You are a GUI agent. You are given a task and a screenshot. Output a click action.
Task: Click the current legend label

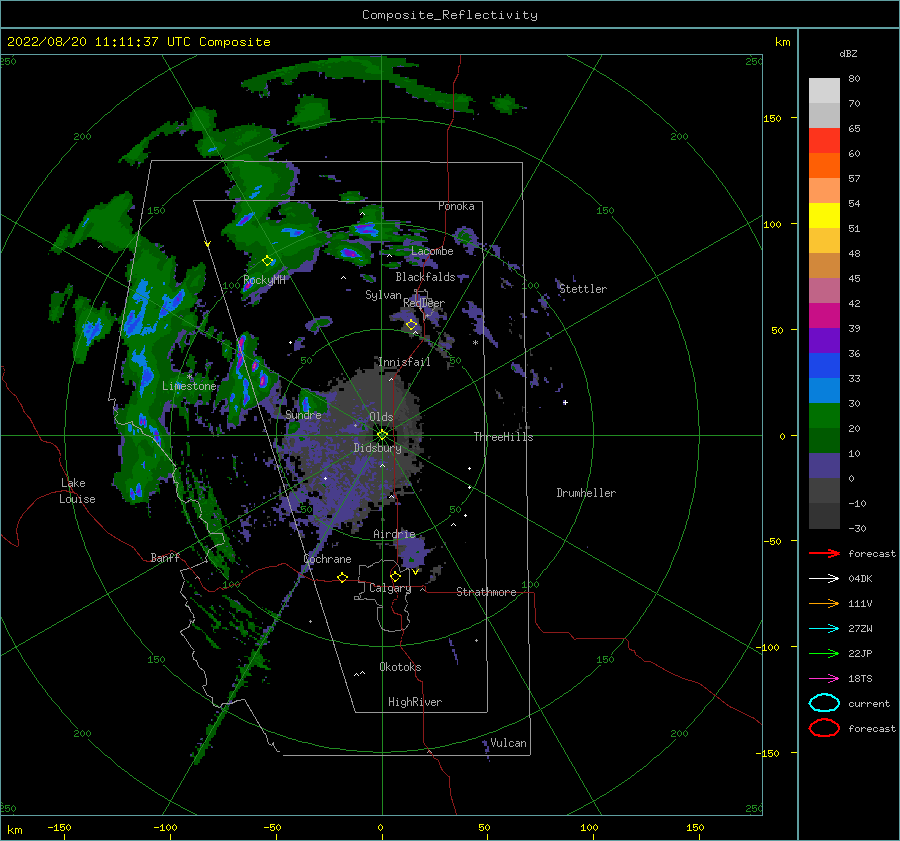coord(869,703)
